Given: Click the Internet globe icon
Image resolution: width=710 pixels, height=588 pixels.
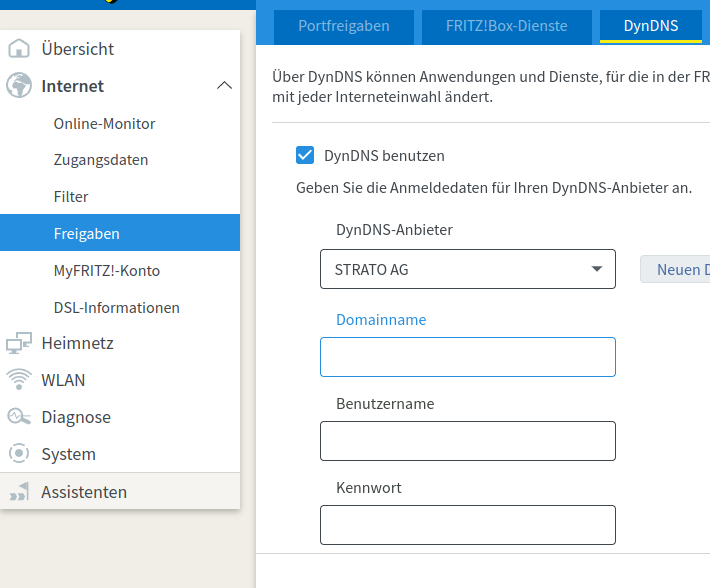Looking at the screenshot, I should pos(19,86).
